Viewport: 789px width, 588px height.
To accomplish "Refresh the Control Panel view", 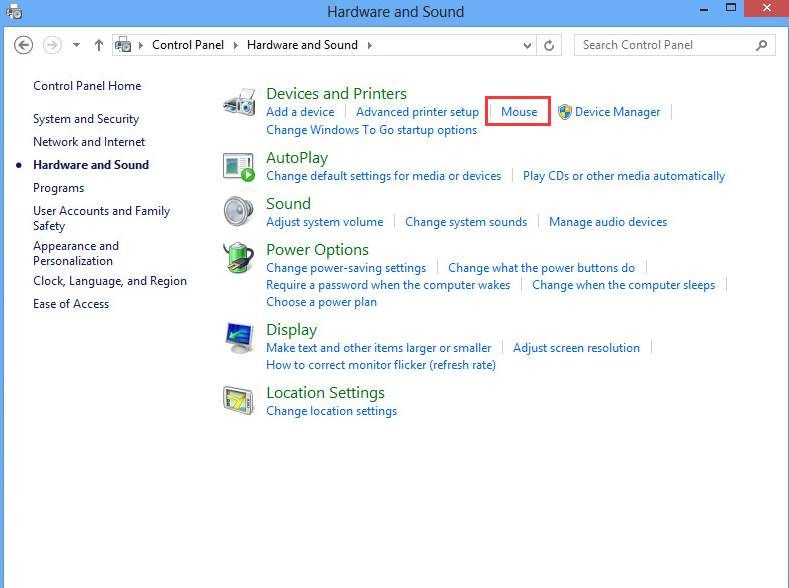I will pos(549,46).
